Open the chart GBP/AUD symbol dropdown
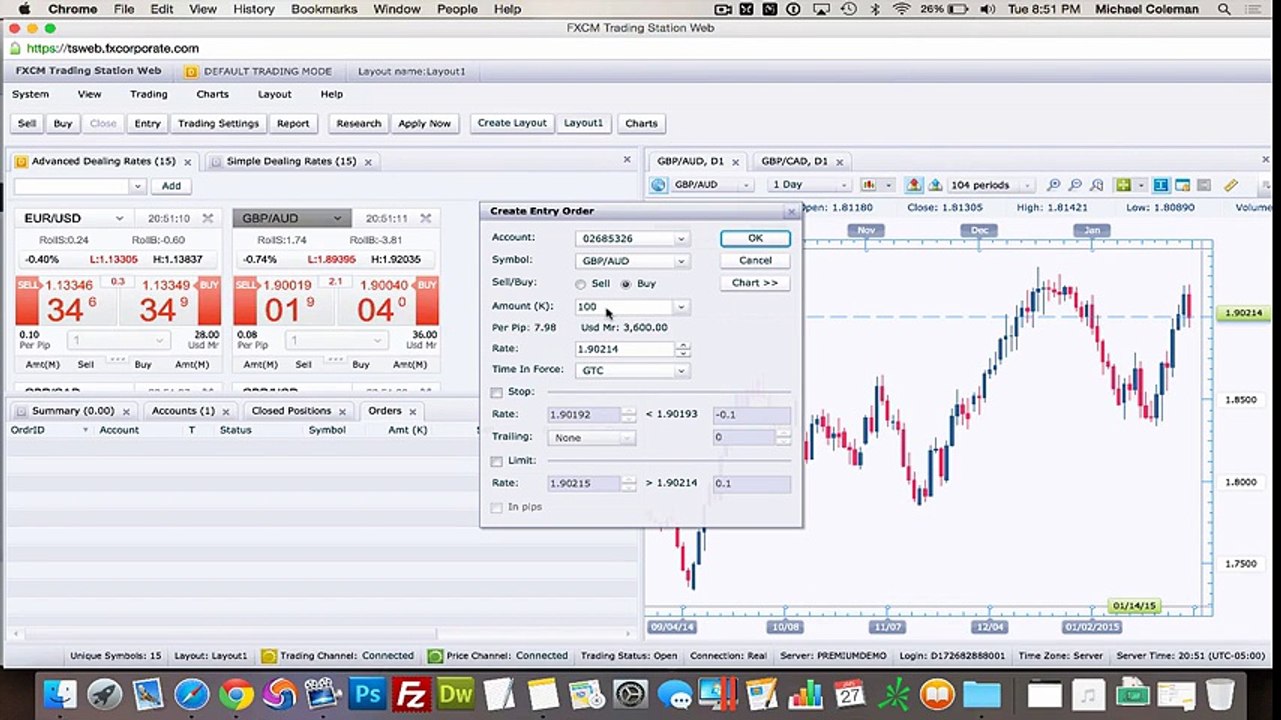 [745, 185]
